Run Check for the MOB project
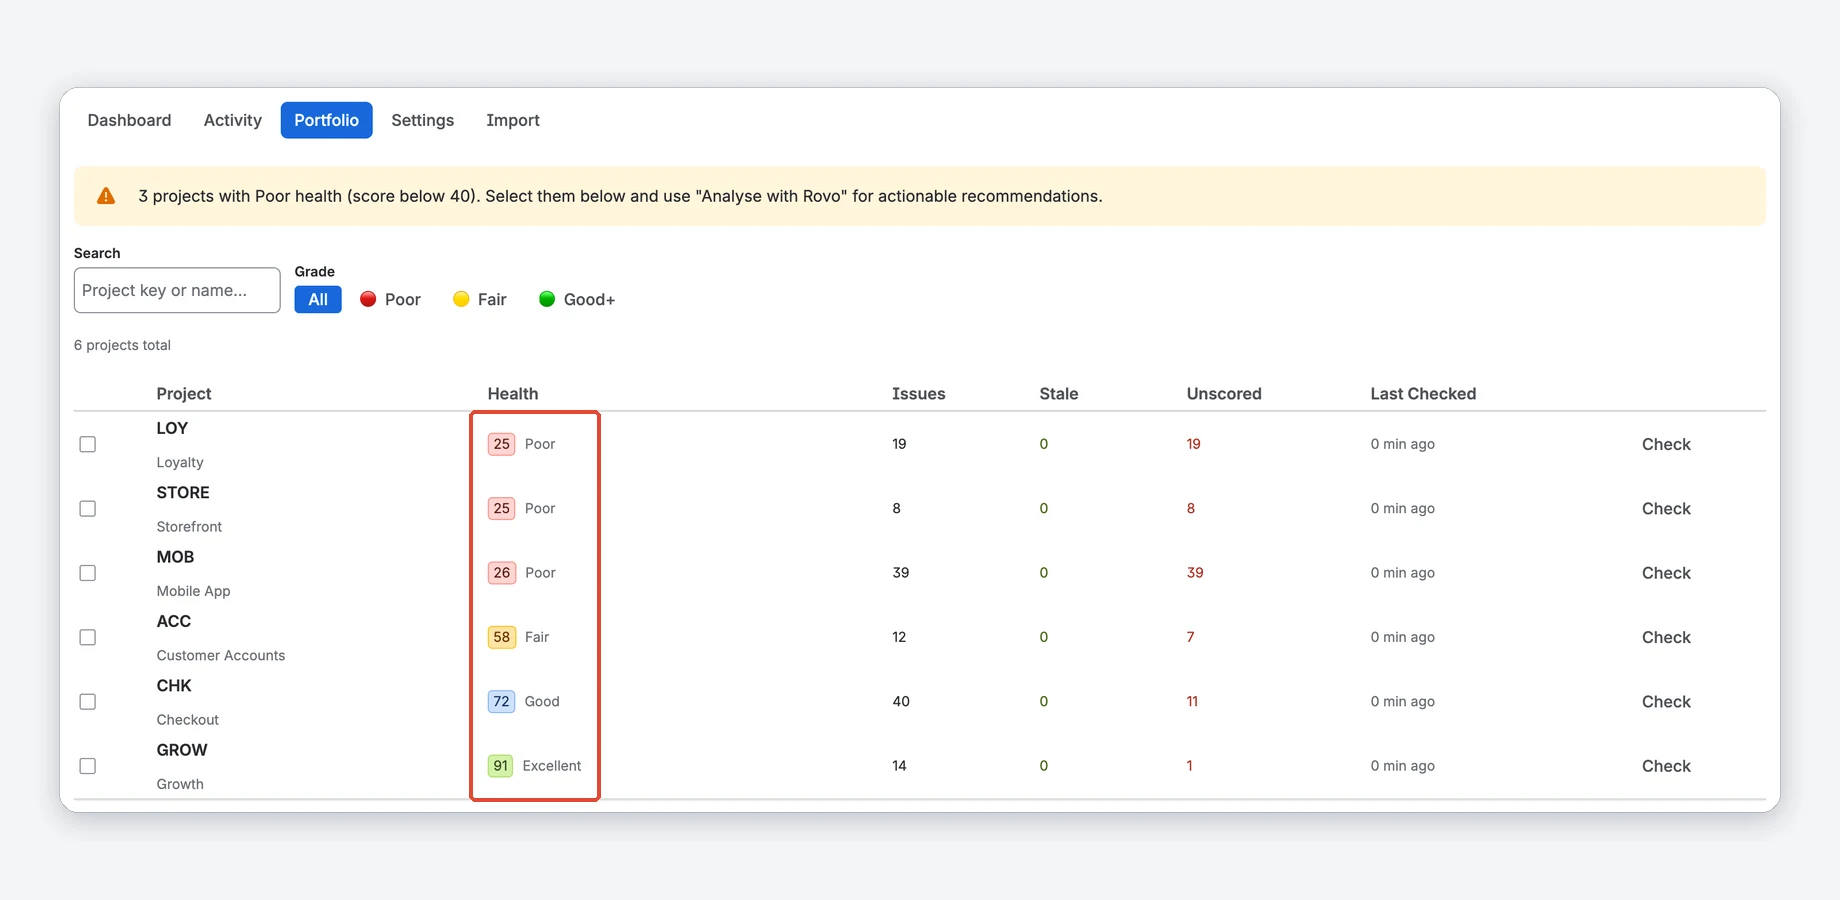This screenshot has height=900, width=1840. 1666,573
